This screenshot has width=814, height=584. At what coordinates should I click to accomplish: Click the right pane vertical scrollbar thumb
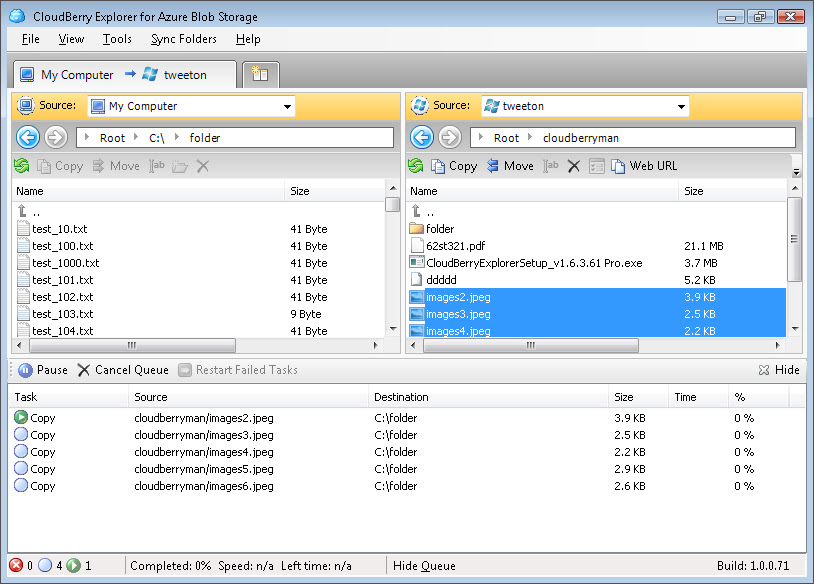(794, 239)
